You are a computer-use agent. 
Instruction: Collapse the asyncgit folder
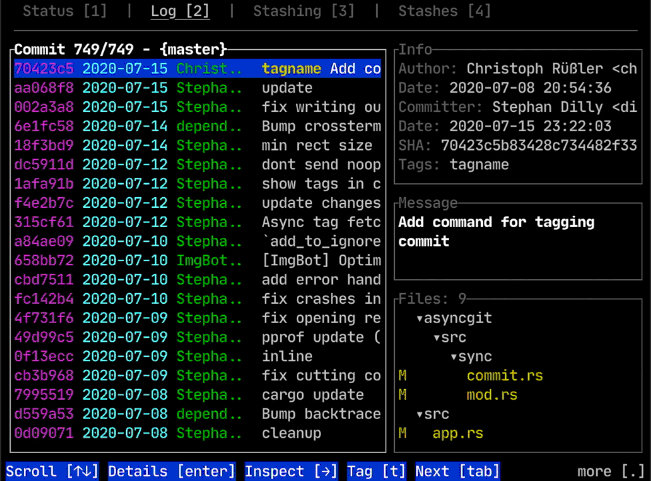click(x=454, y=318)
